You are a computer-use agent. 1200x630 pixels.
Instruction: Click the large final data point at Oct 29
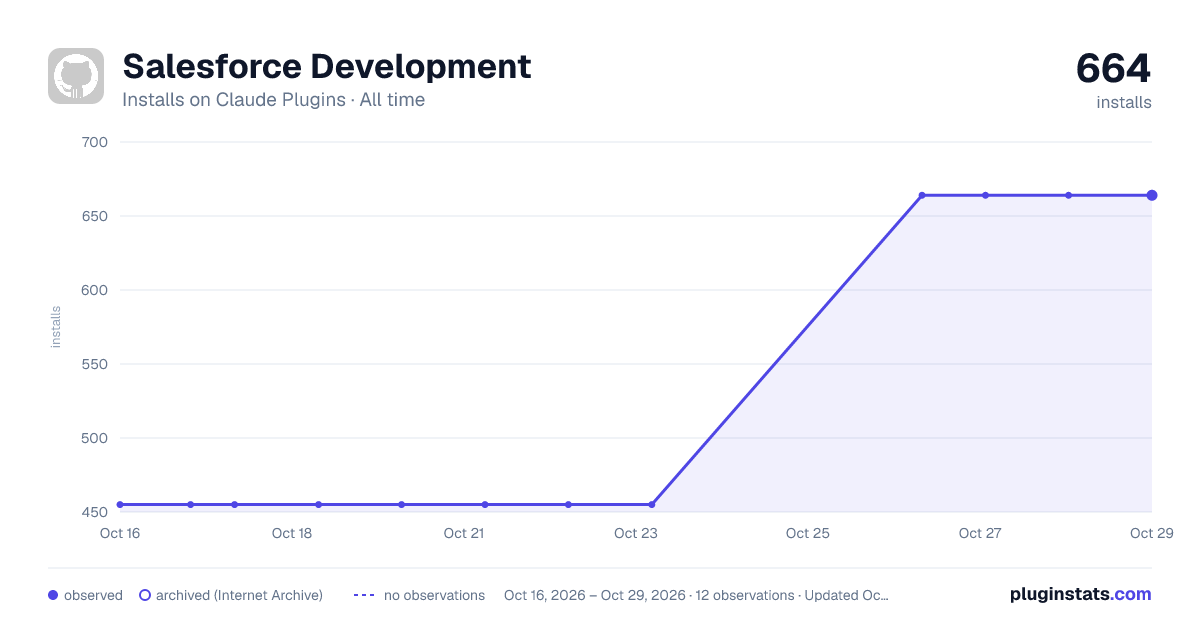point(1152,195)
